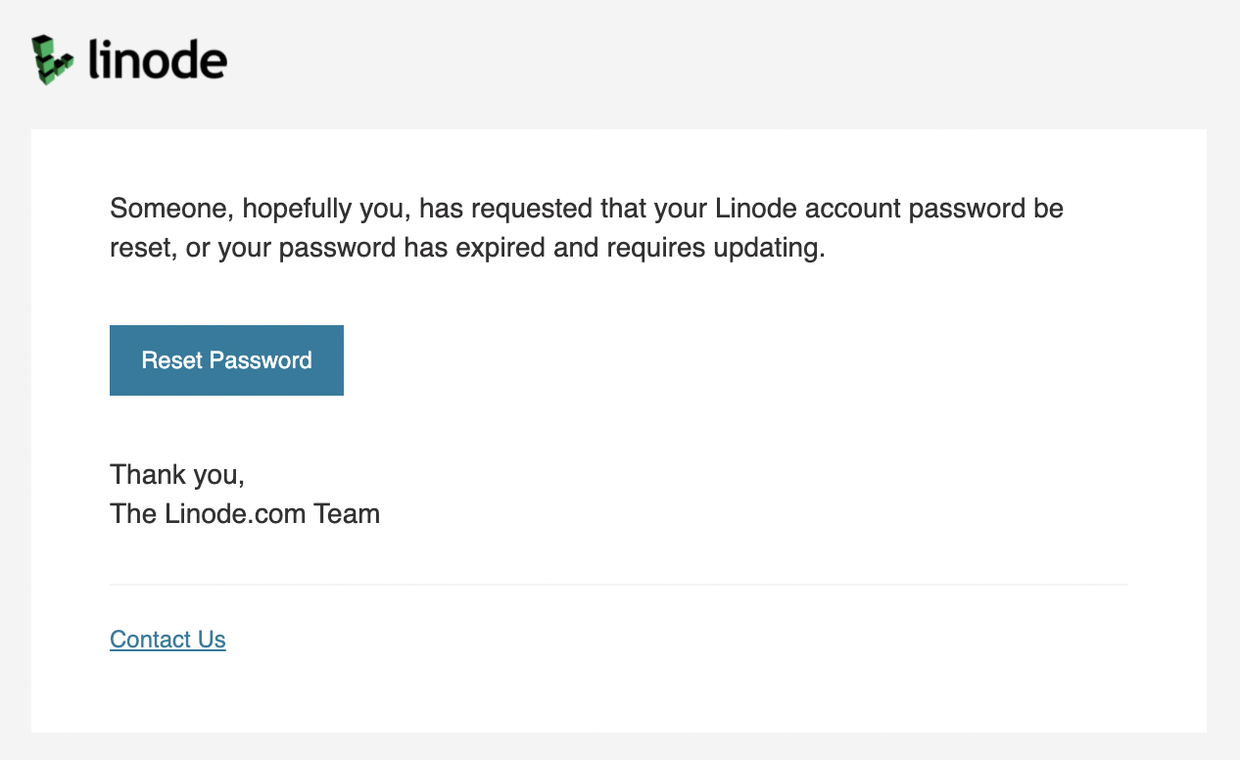Open the Contact Us link
The image size is (1240, 760).
[168, 639]
